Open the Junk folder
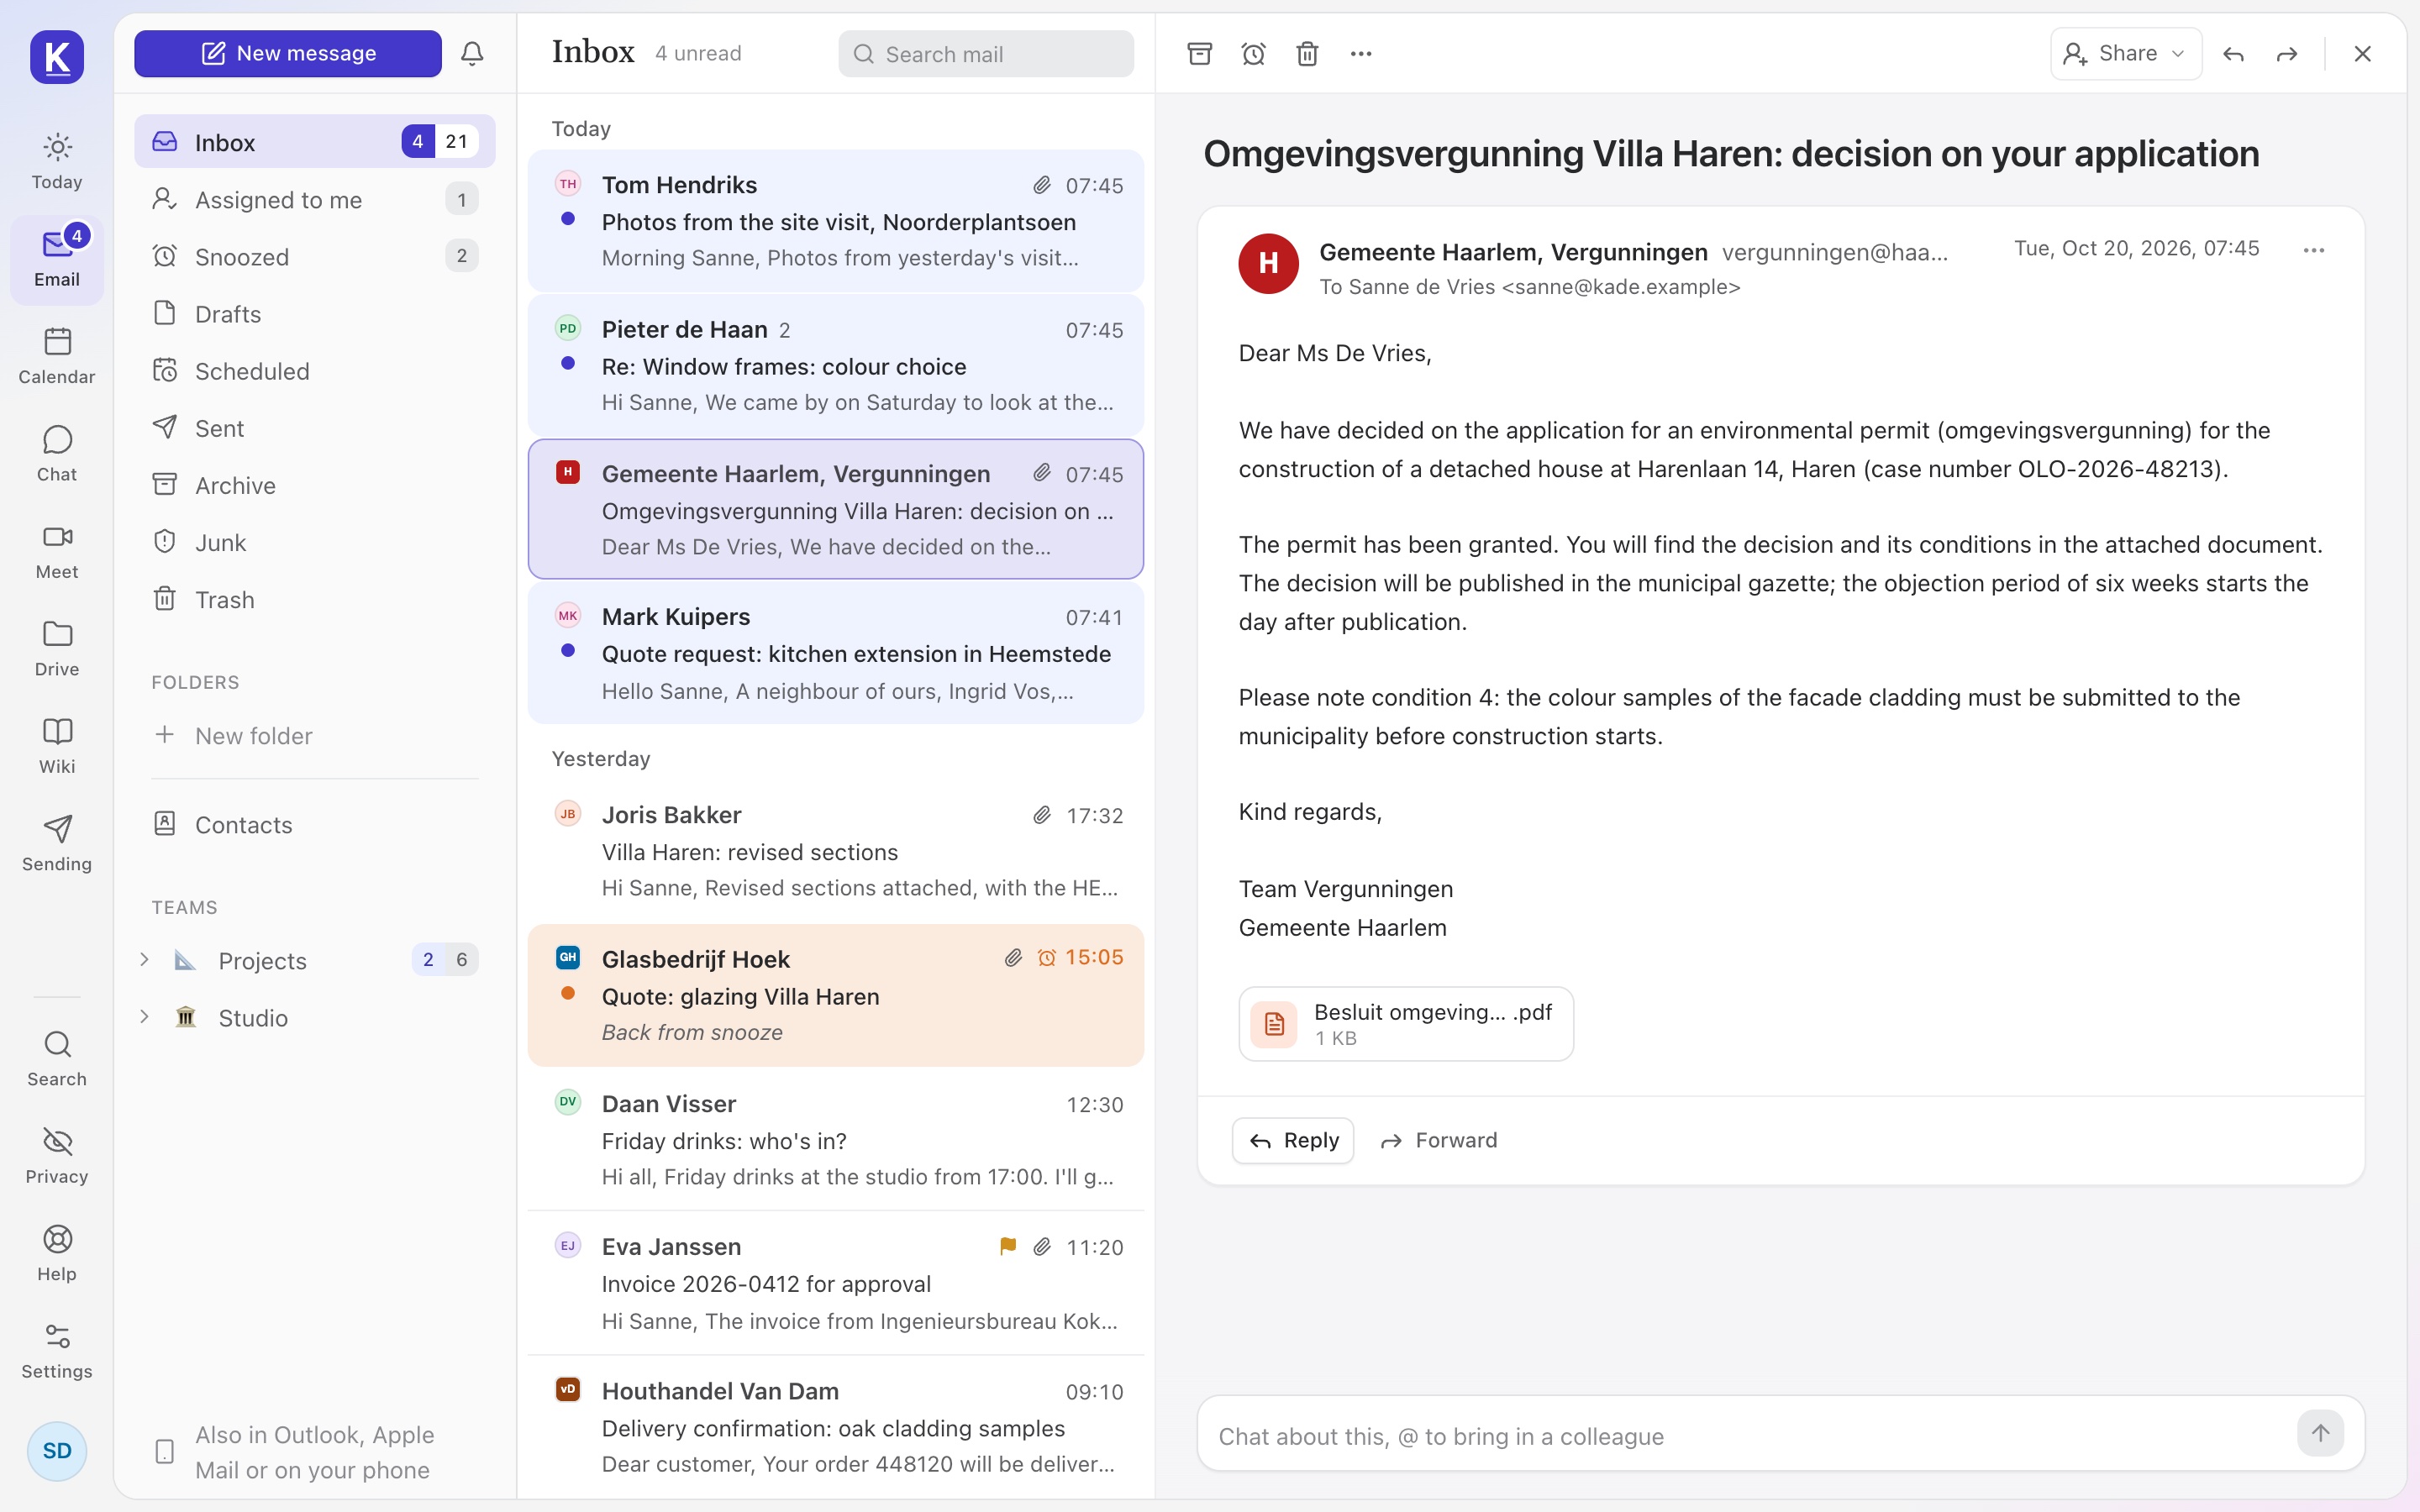2420x1512 pixels. 315,542
